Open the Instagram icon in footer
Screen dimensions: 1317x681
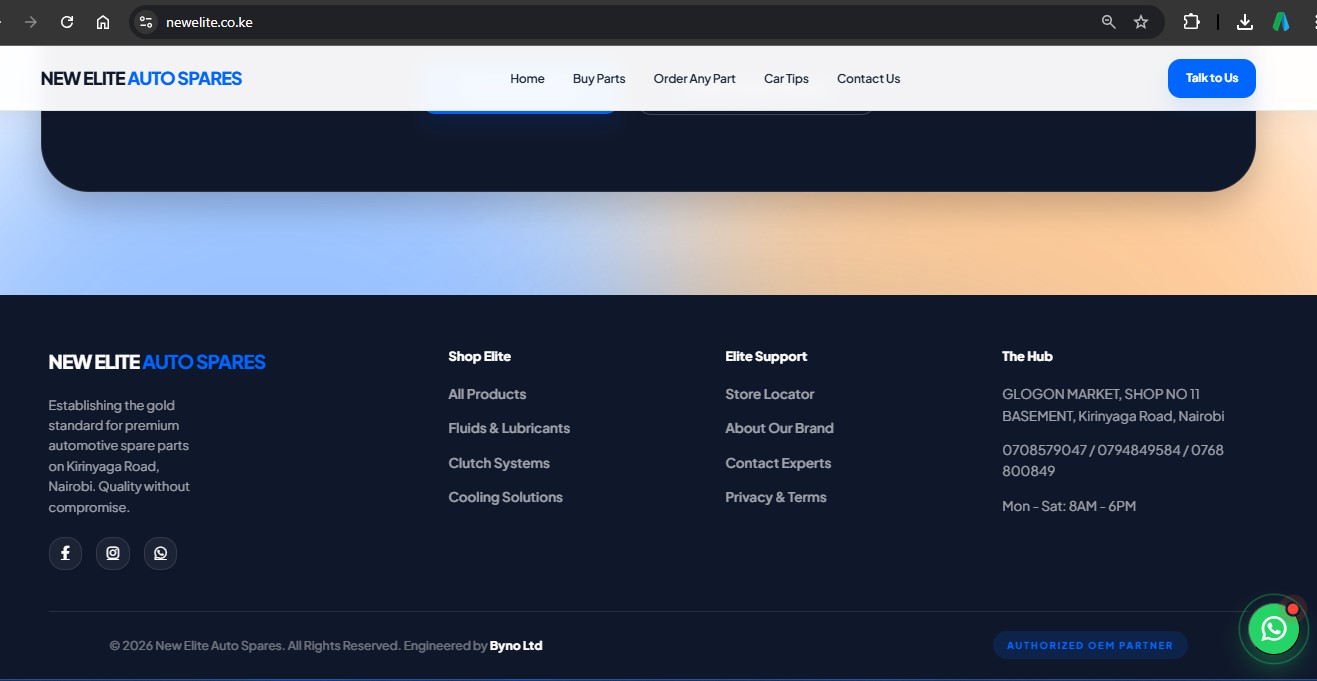pos(113,553)
